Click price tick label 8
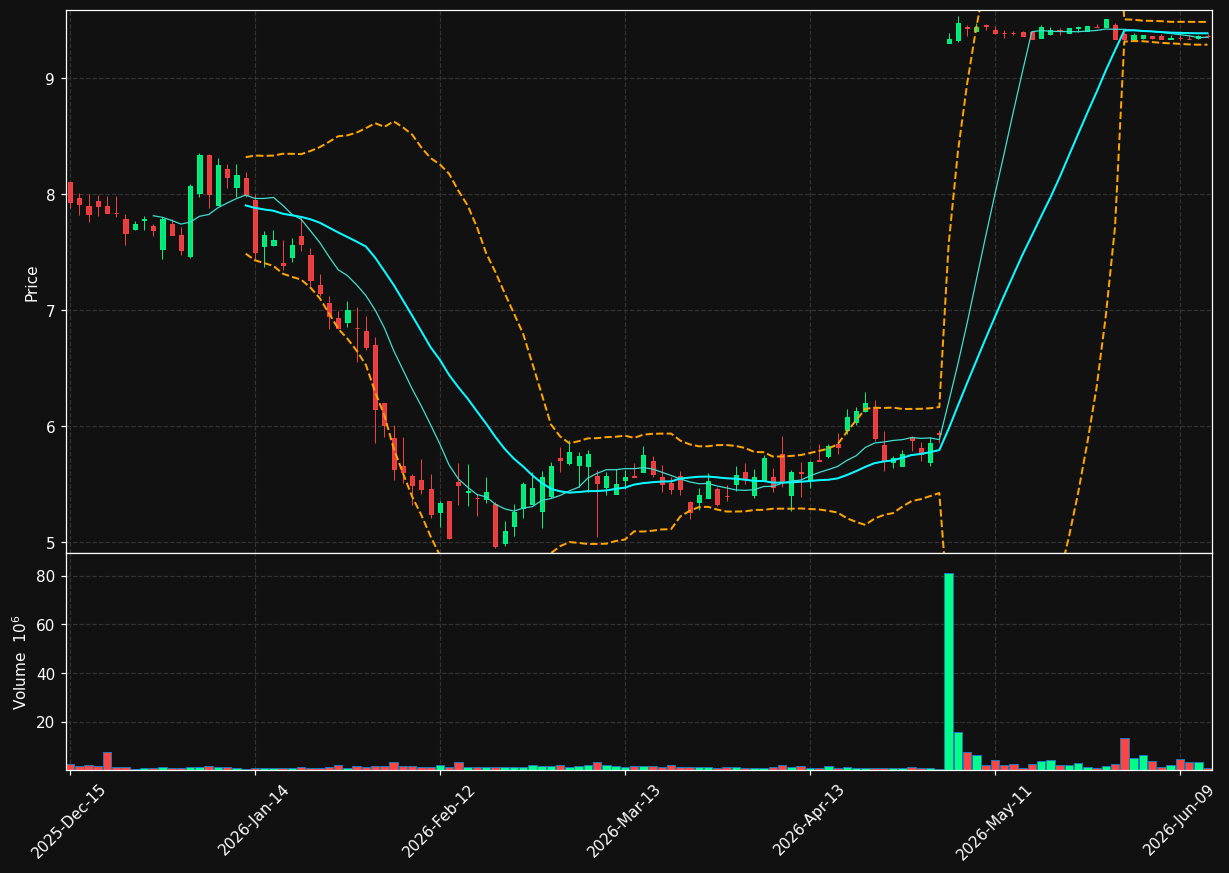This screenshot has height=873, width=1229. pos(51,195)
